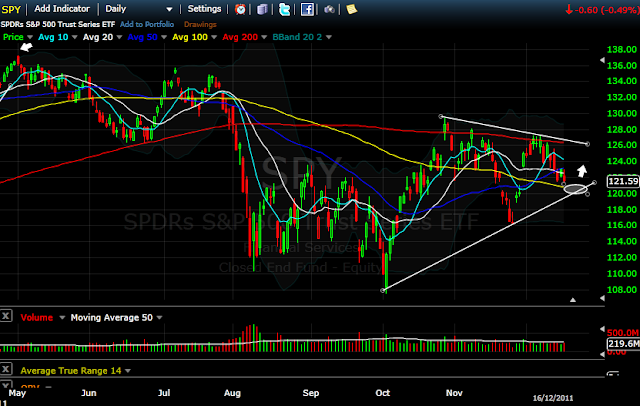Open the database stack icon in toolbar
The image size is (640, 406).
click(262, 9)
